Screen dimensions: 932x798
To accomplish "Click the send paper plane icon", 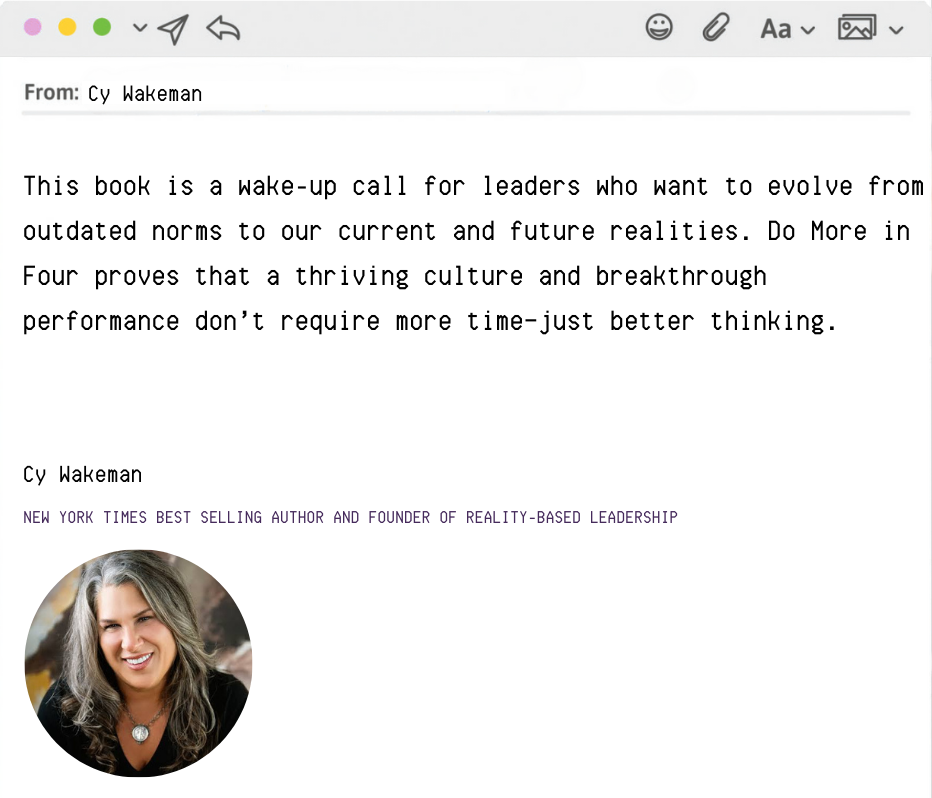I will (x=173, y=29).
